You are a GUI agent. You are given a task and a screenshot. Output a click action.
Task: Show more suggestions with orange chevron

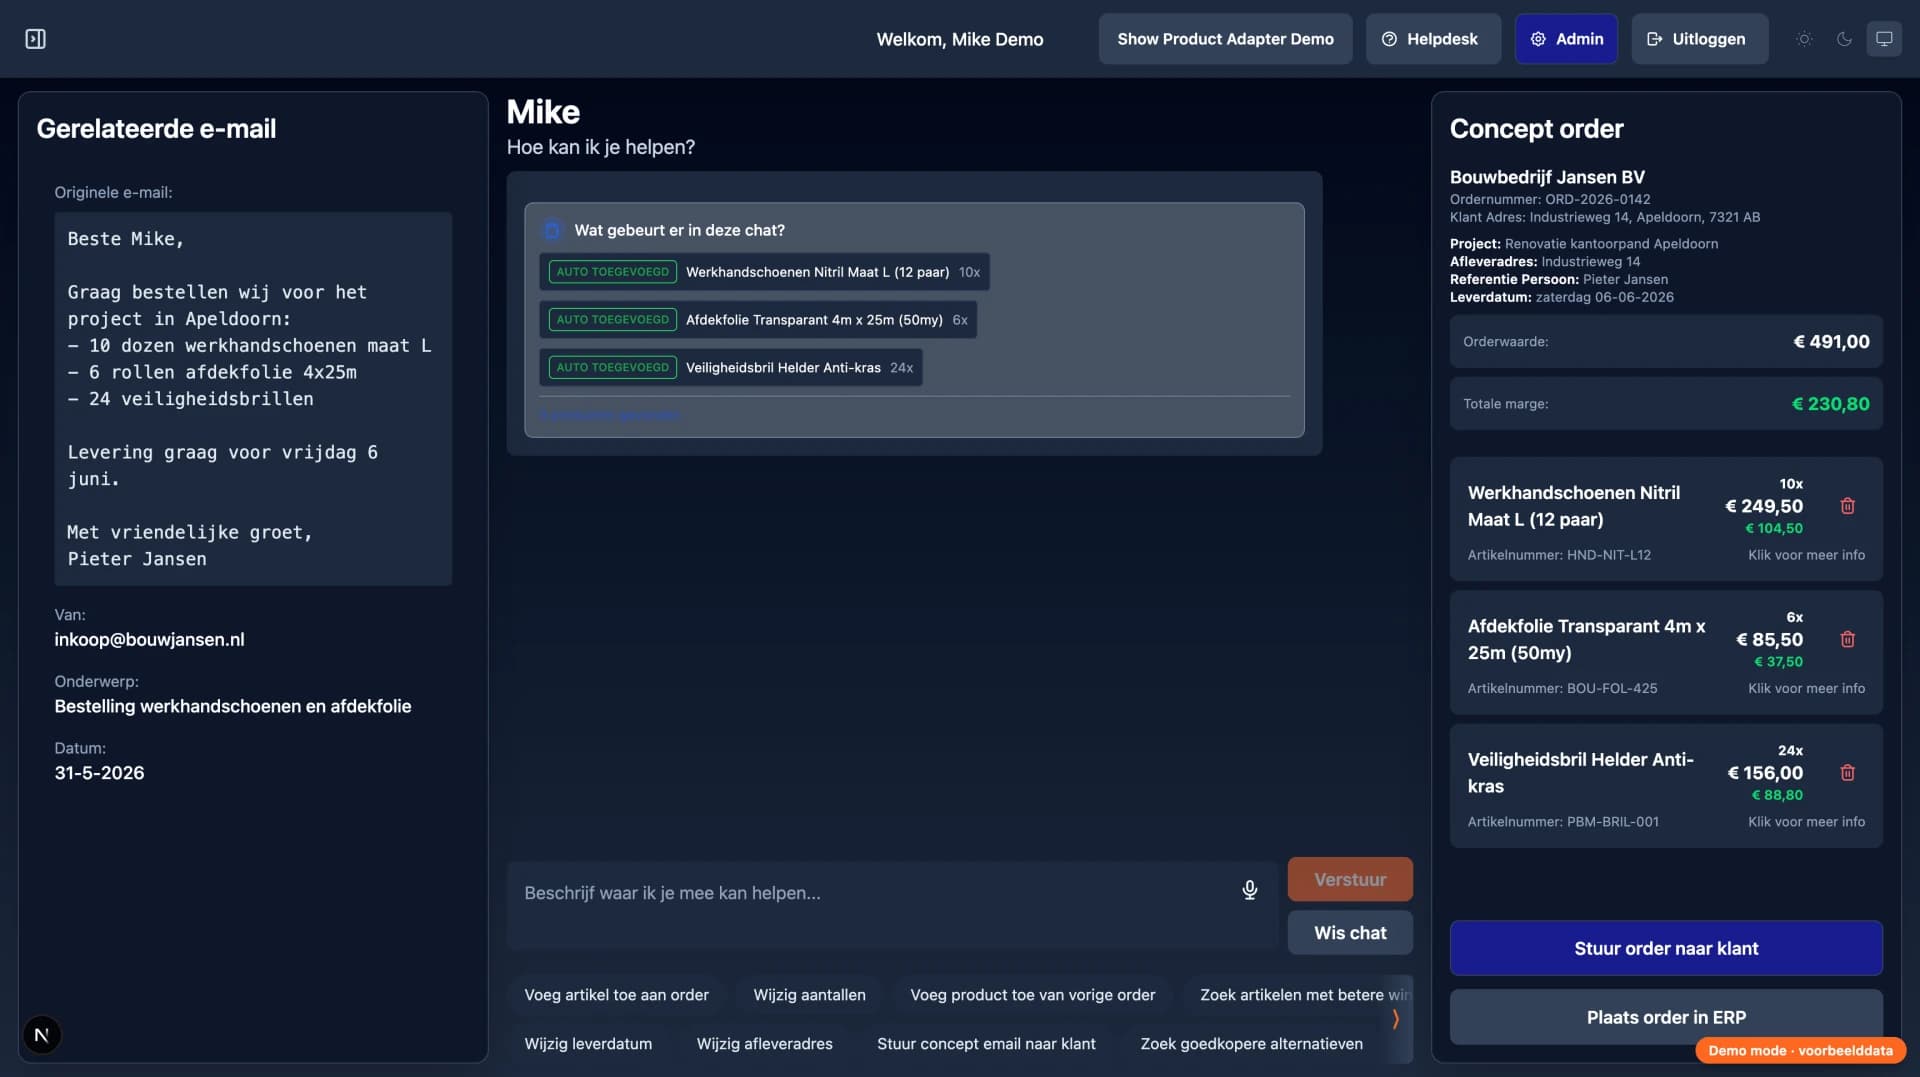point(1395,1019)
